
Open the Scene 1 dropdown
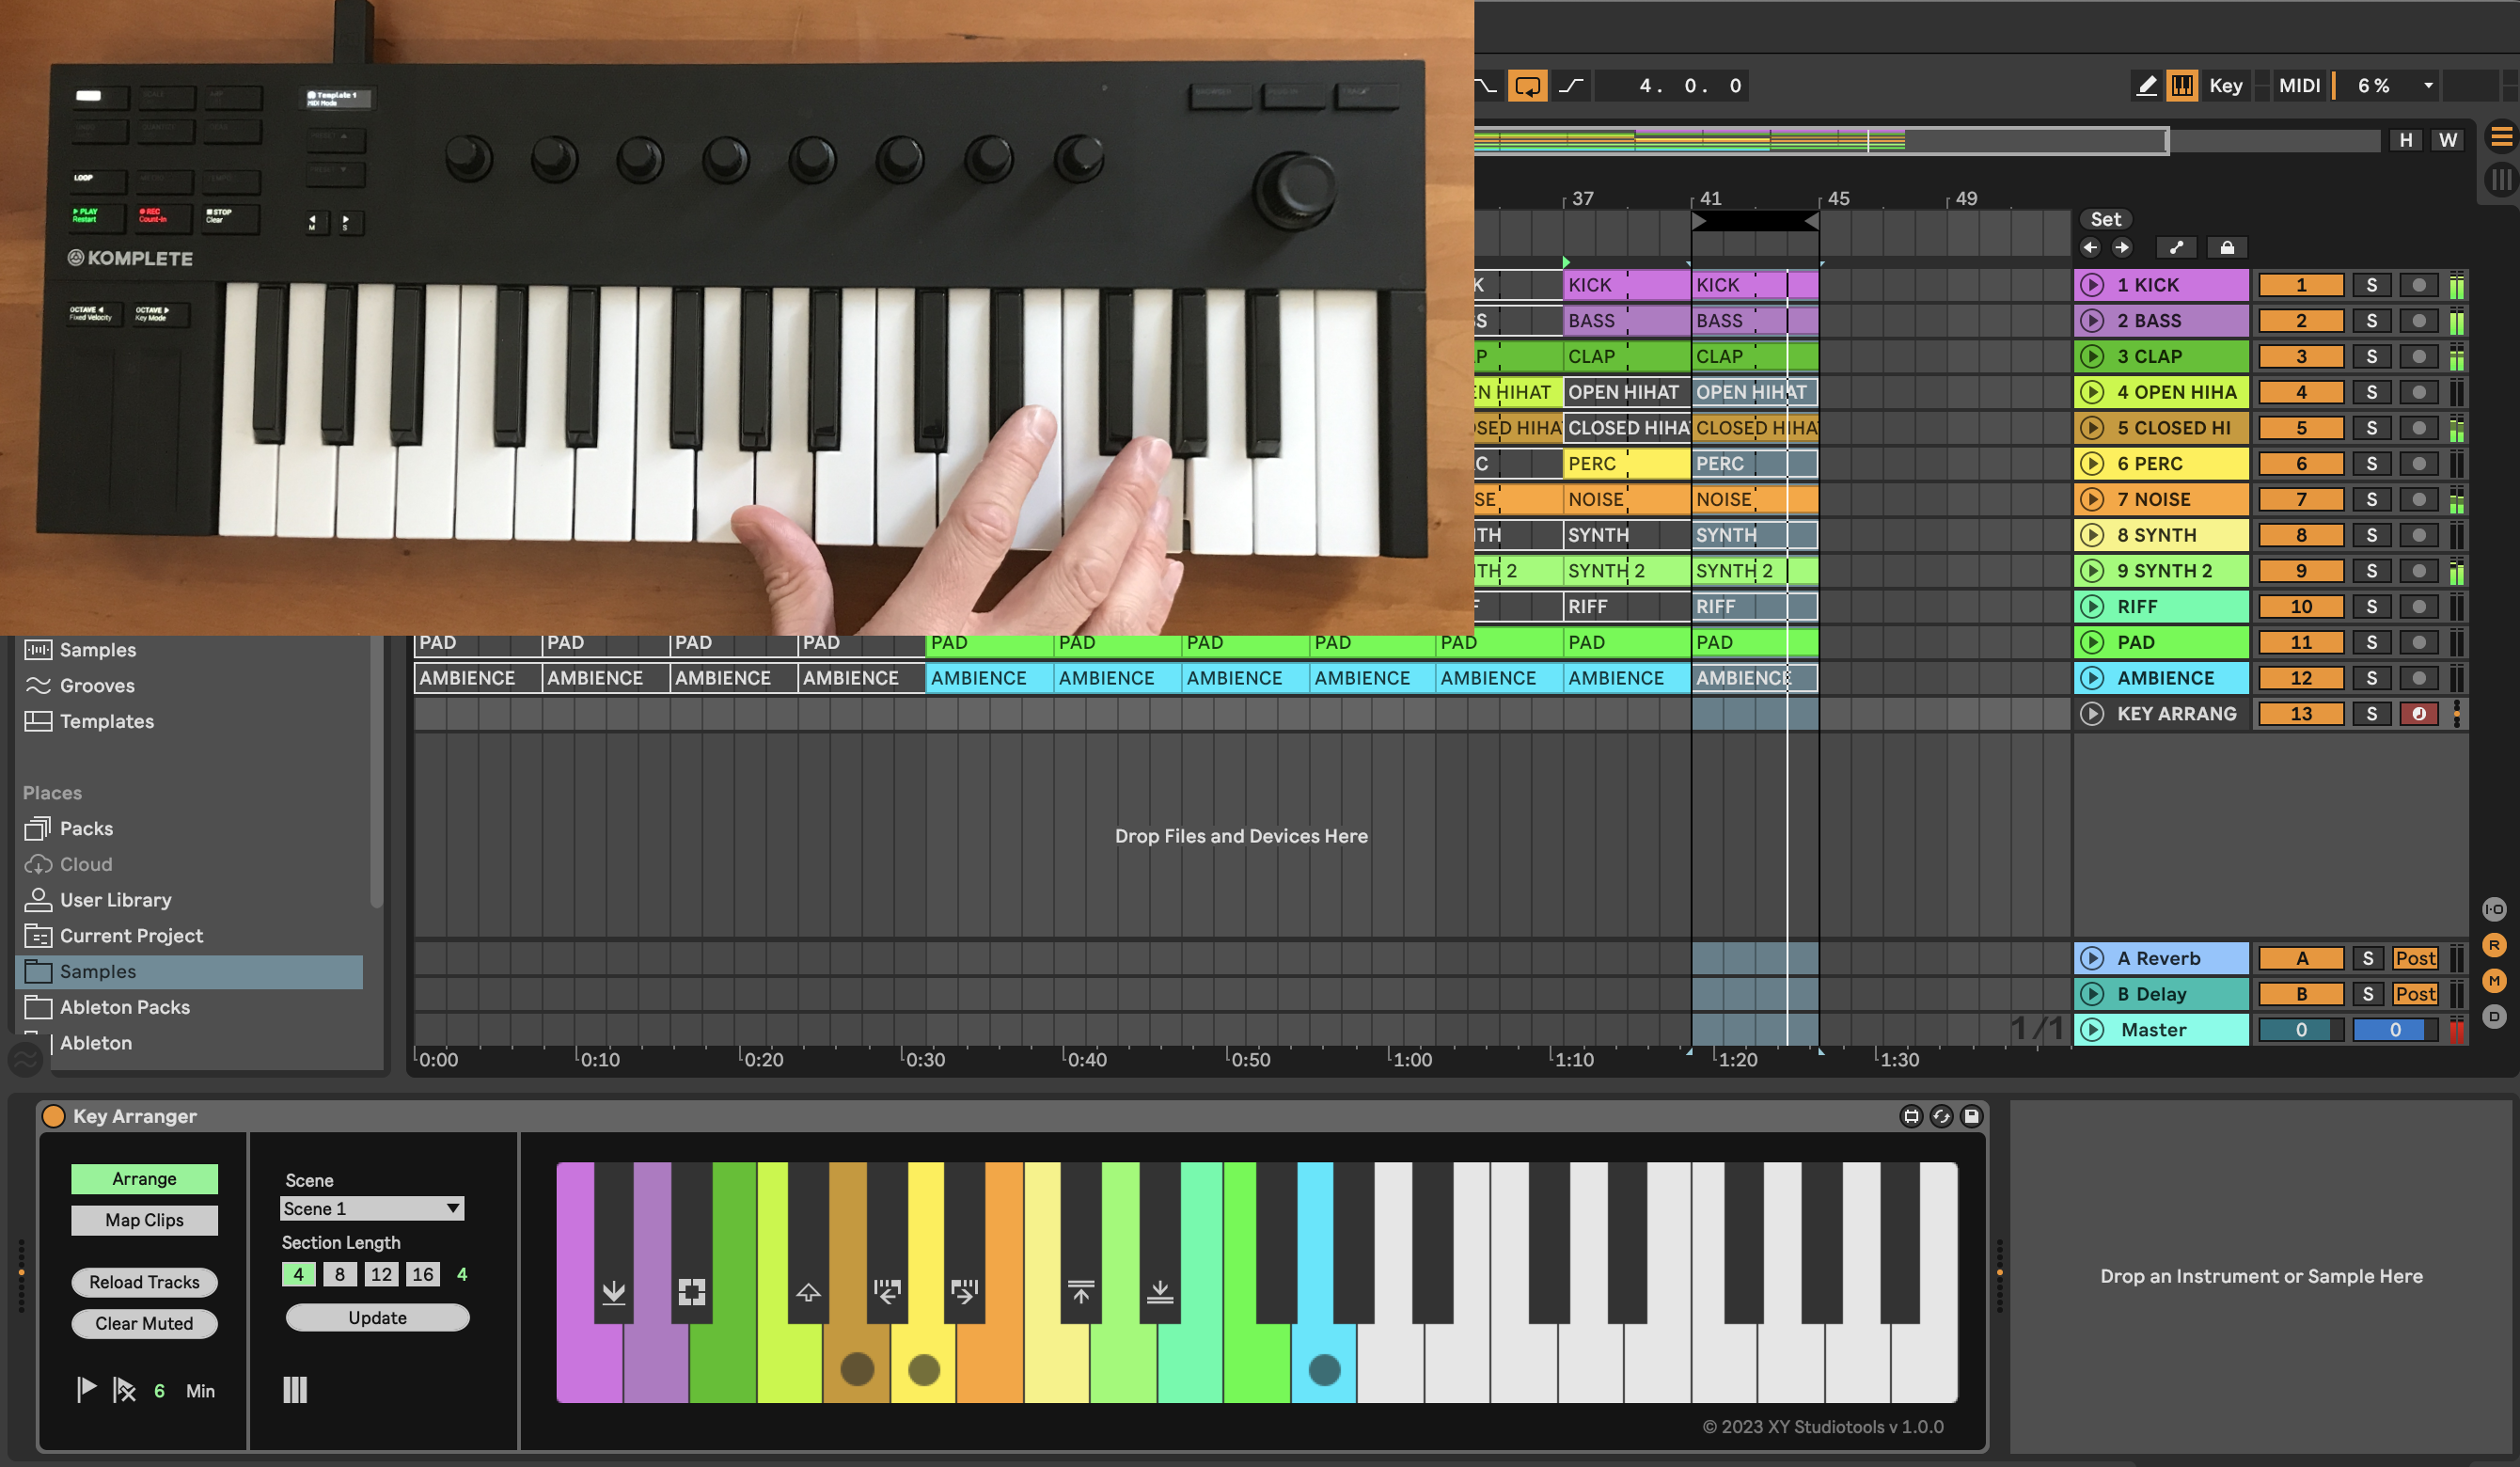pos(371,1208)
